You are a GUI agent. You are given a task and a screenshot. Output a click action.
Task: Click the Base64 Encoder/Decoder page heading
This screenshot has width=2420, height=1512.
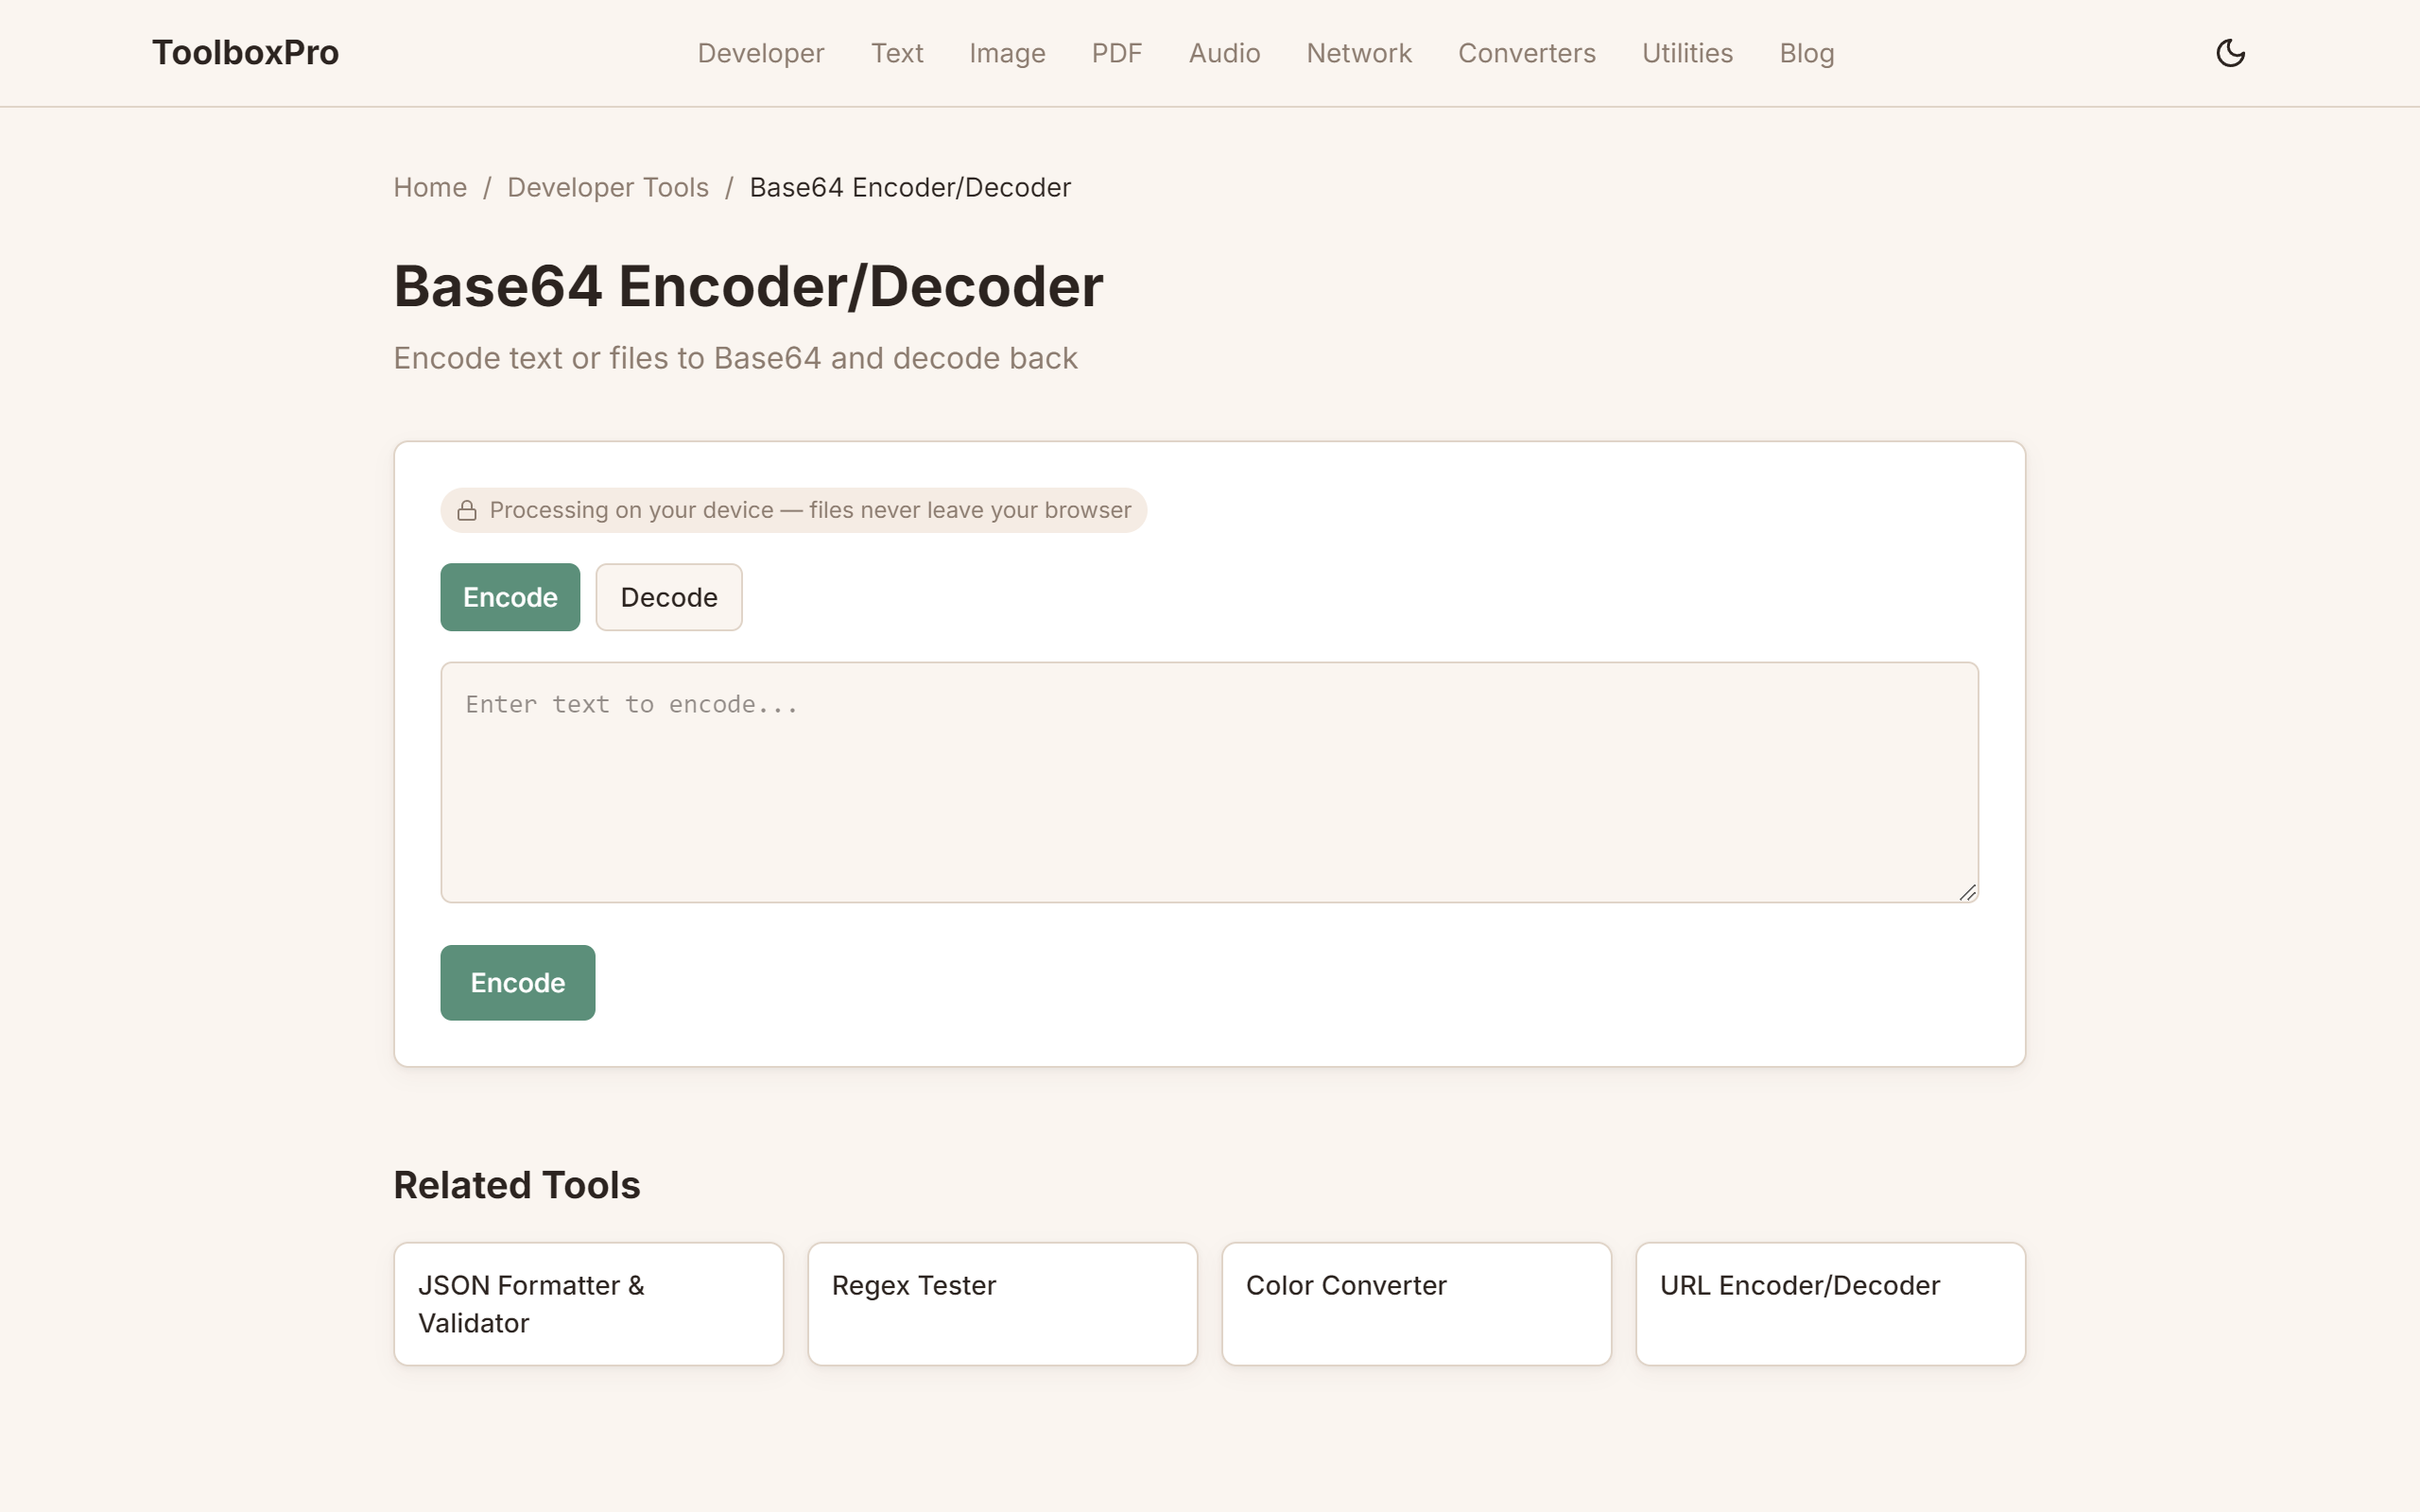coord(748,286)
